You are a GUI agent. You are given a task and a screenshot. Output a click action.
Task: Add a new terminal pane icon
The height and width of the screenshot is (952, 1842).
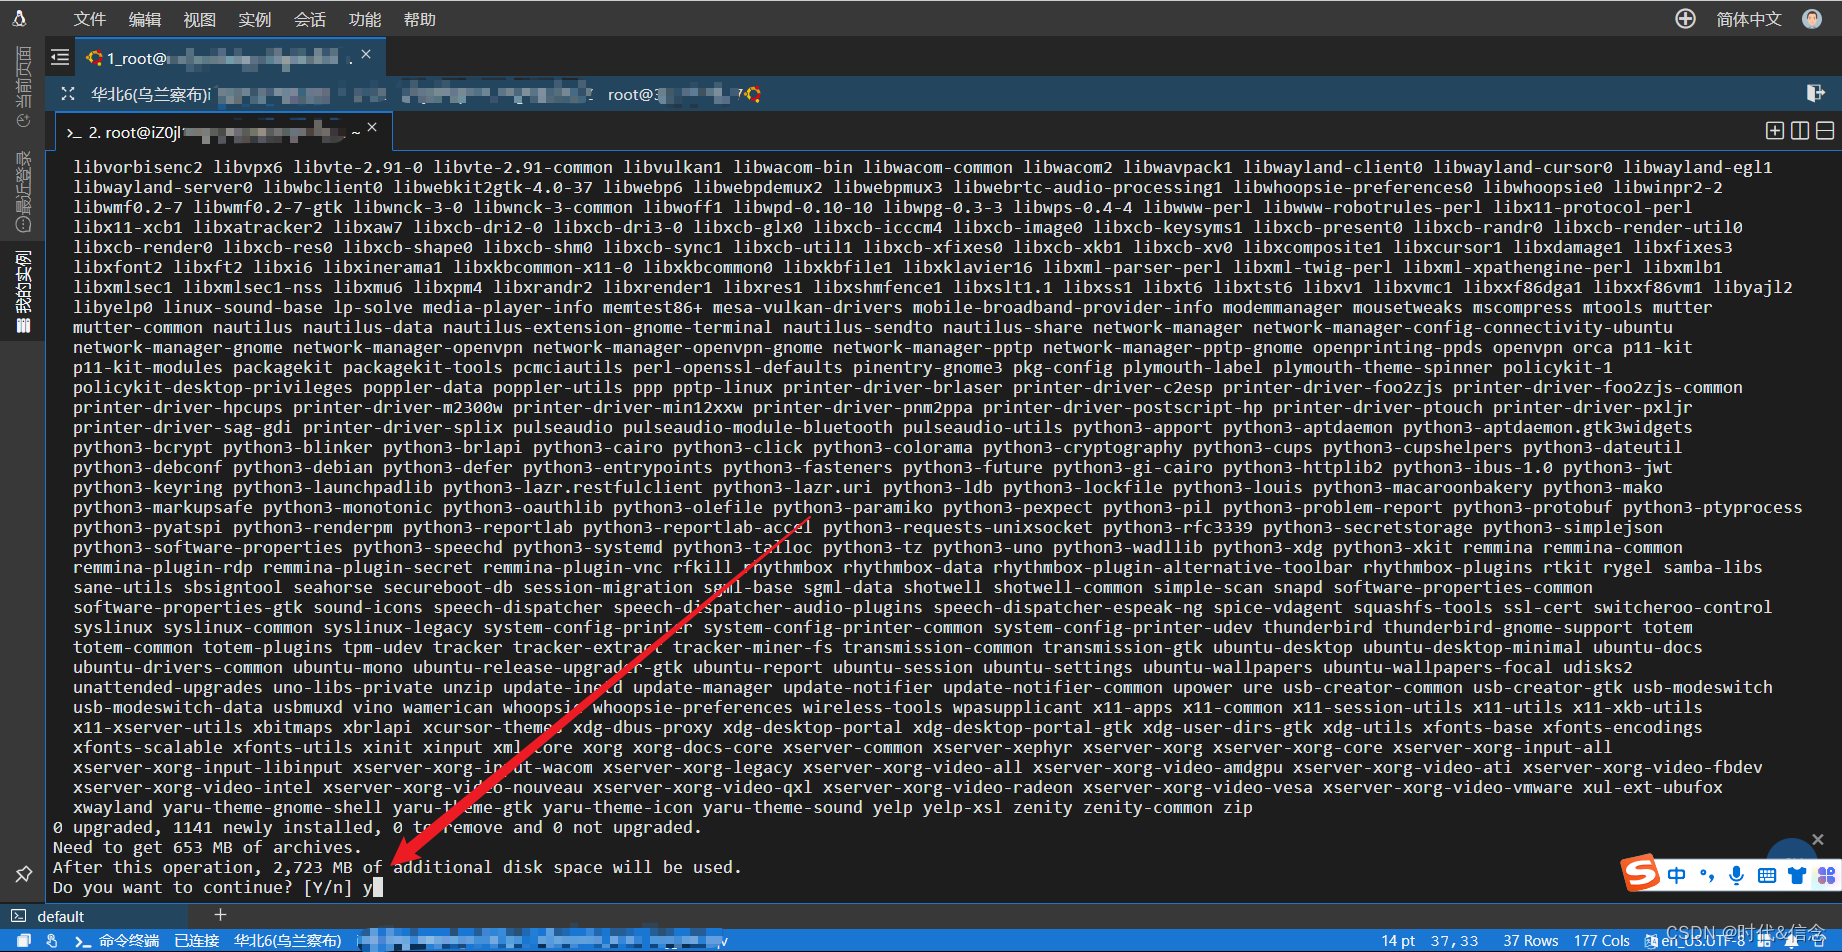coord(1775,131)
